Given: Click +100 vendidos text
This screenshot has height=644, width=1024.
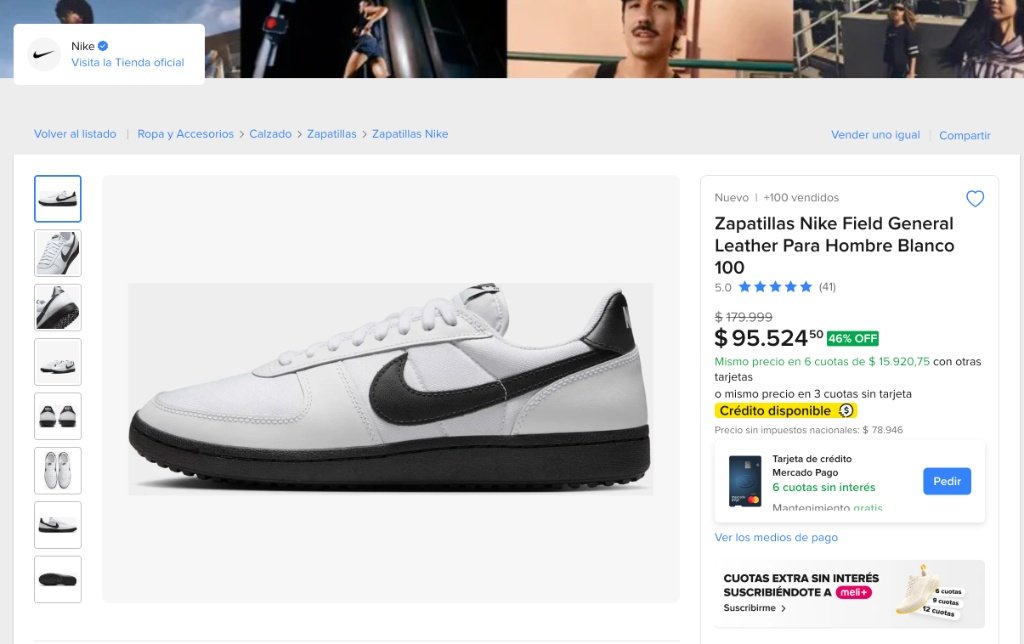Looking at the screenshot, I should [x=801, y=197].
